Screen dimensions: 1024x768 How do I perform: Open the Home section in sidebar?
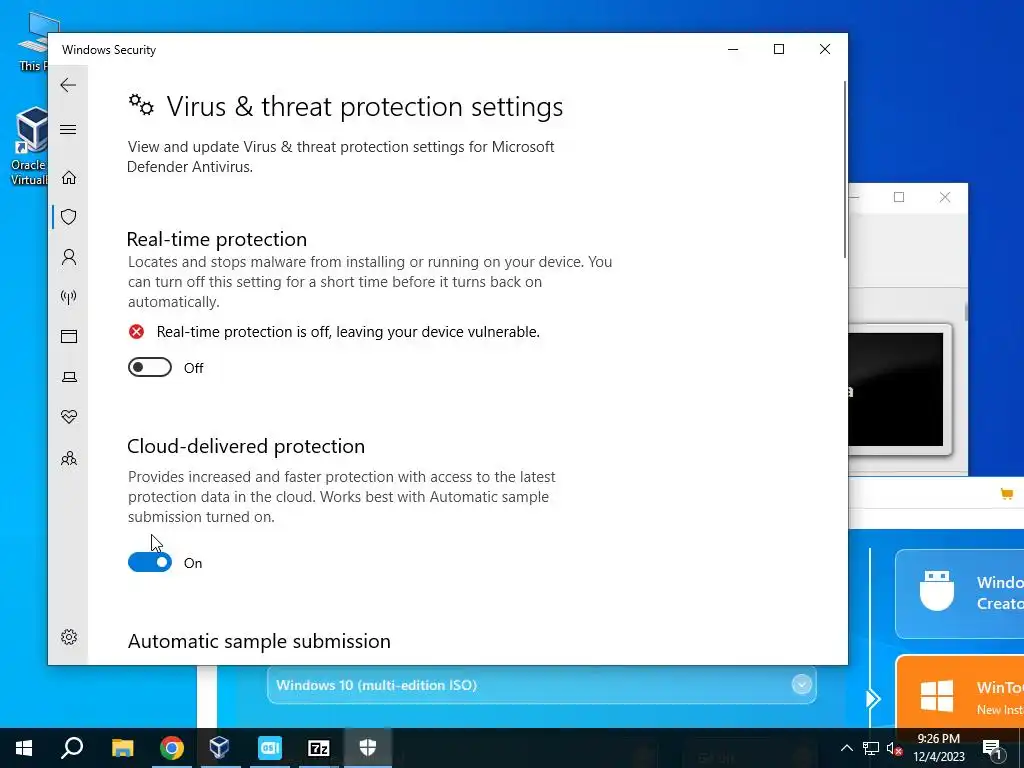click(x=69, y=178)
